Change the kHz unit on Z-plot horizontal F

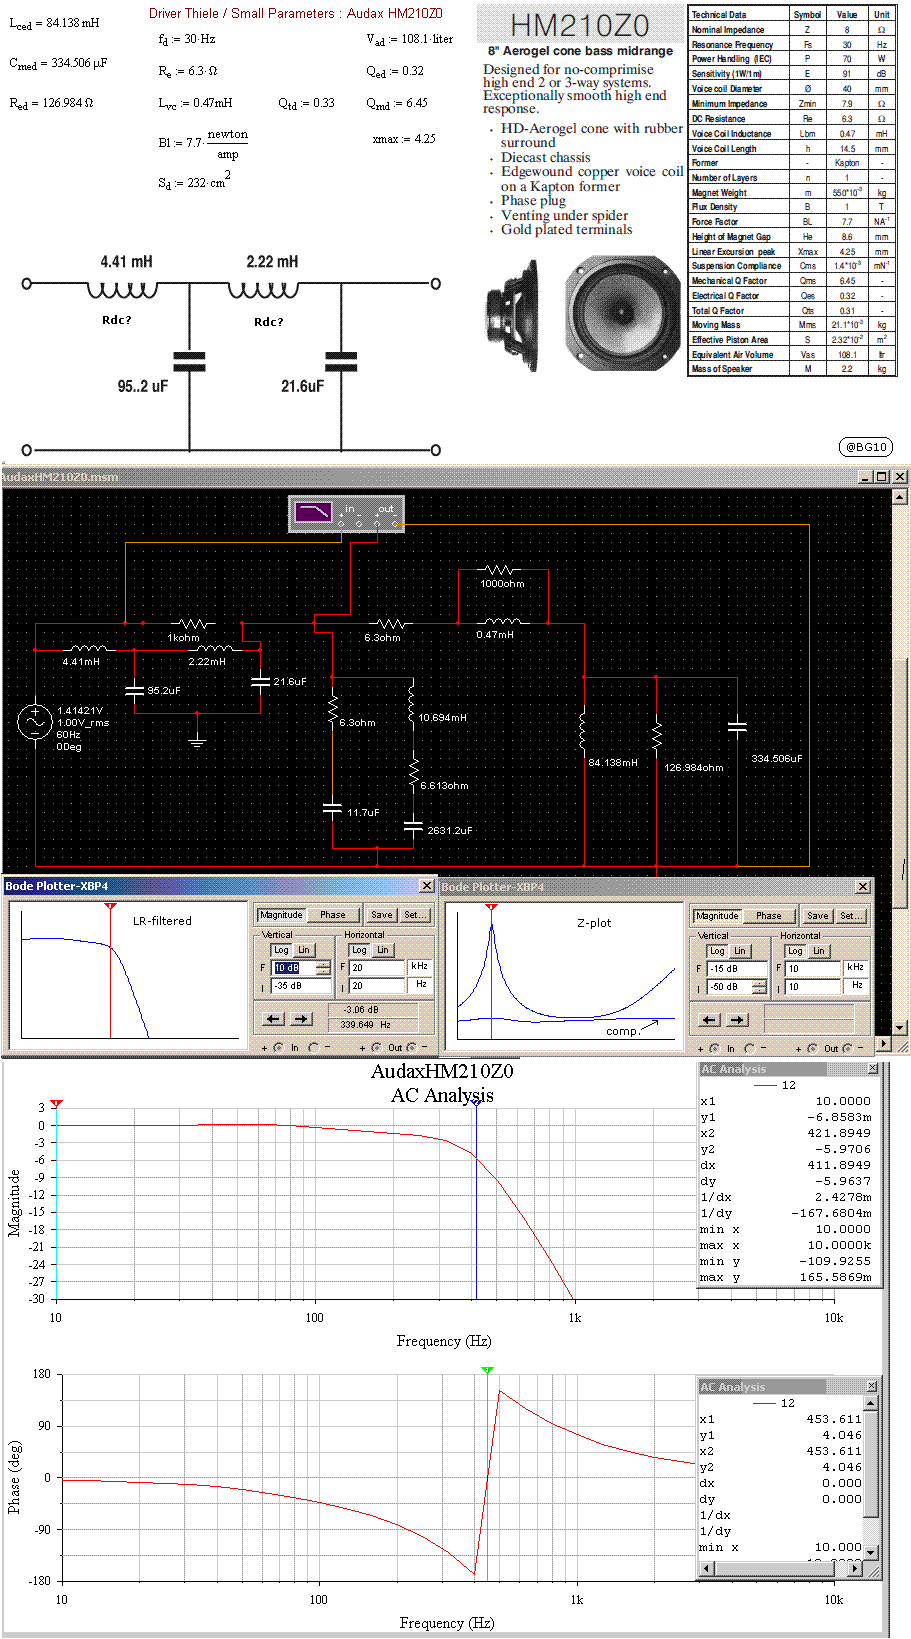pyautogui.click(x=855, y=968)
